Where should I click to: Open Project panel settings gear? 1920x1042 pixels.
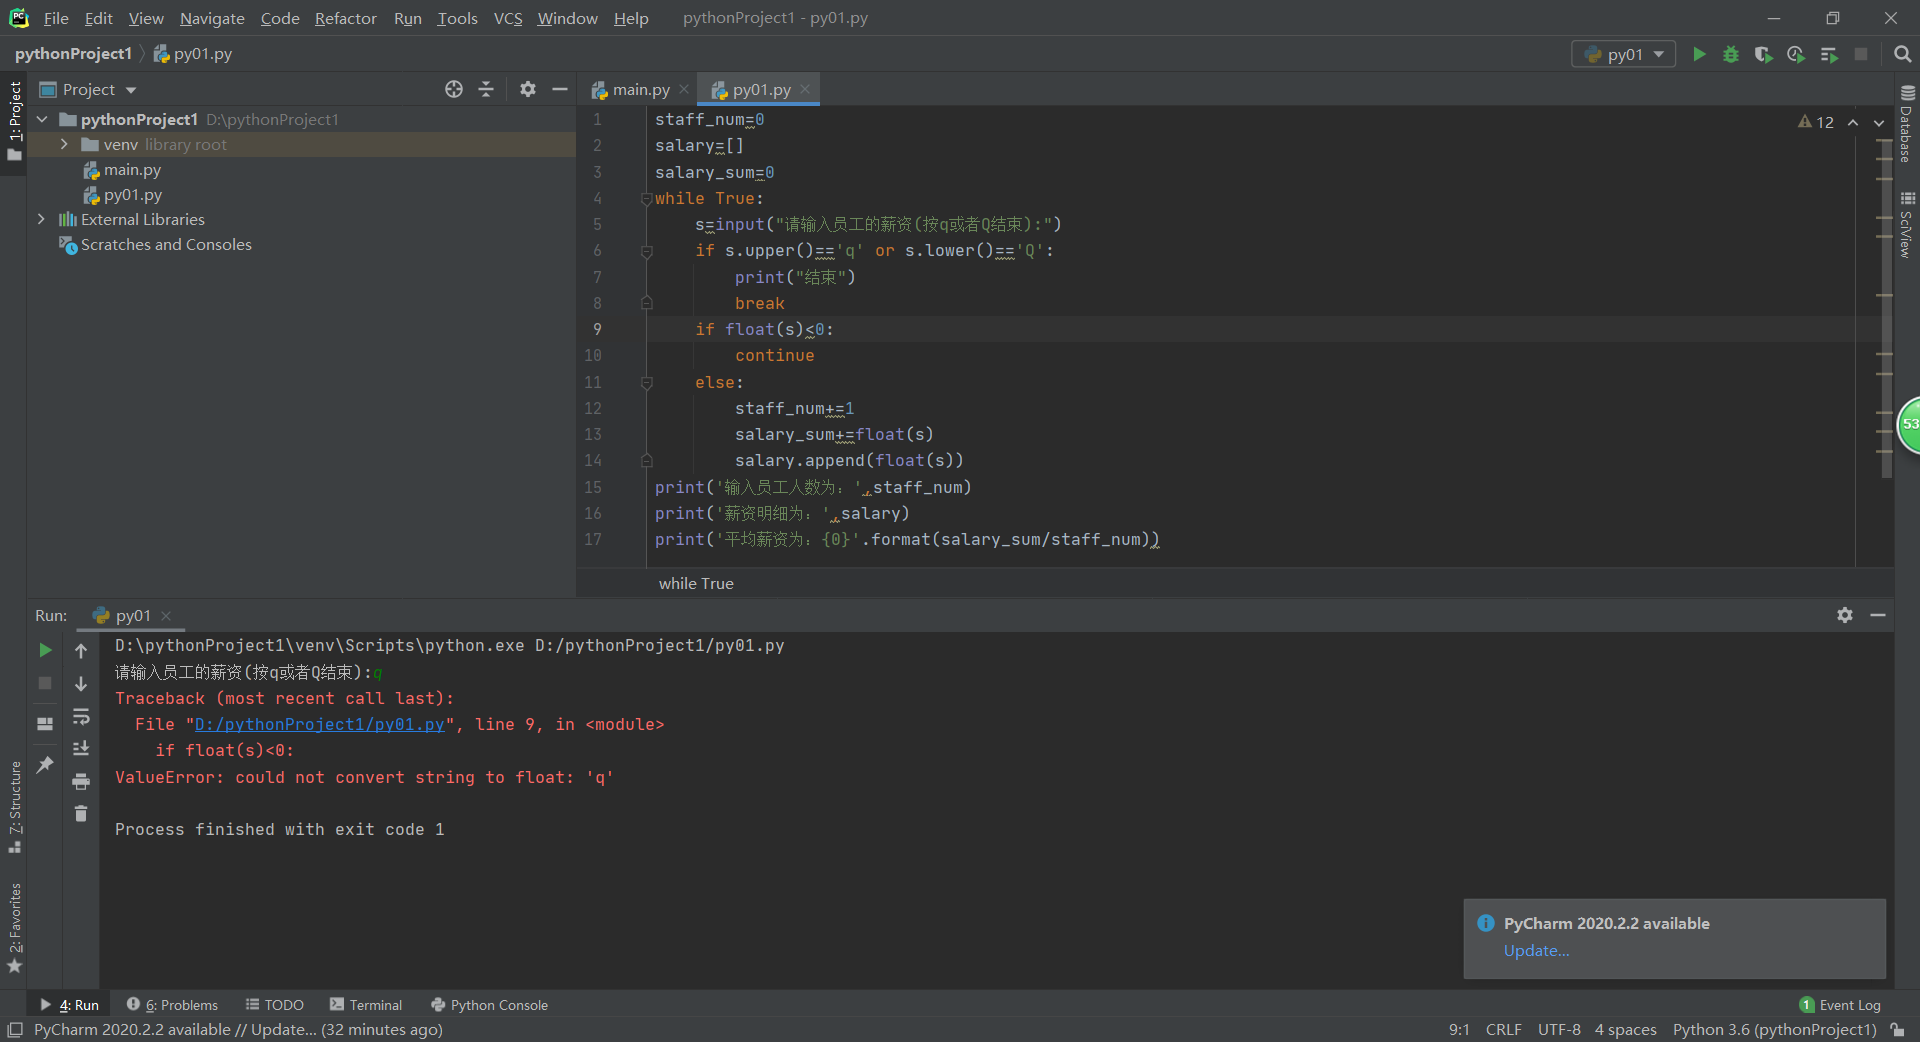point(528,89)
